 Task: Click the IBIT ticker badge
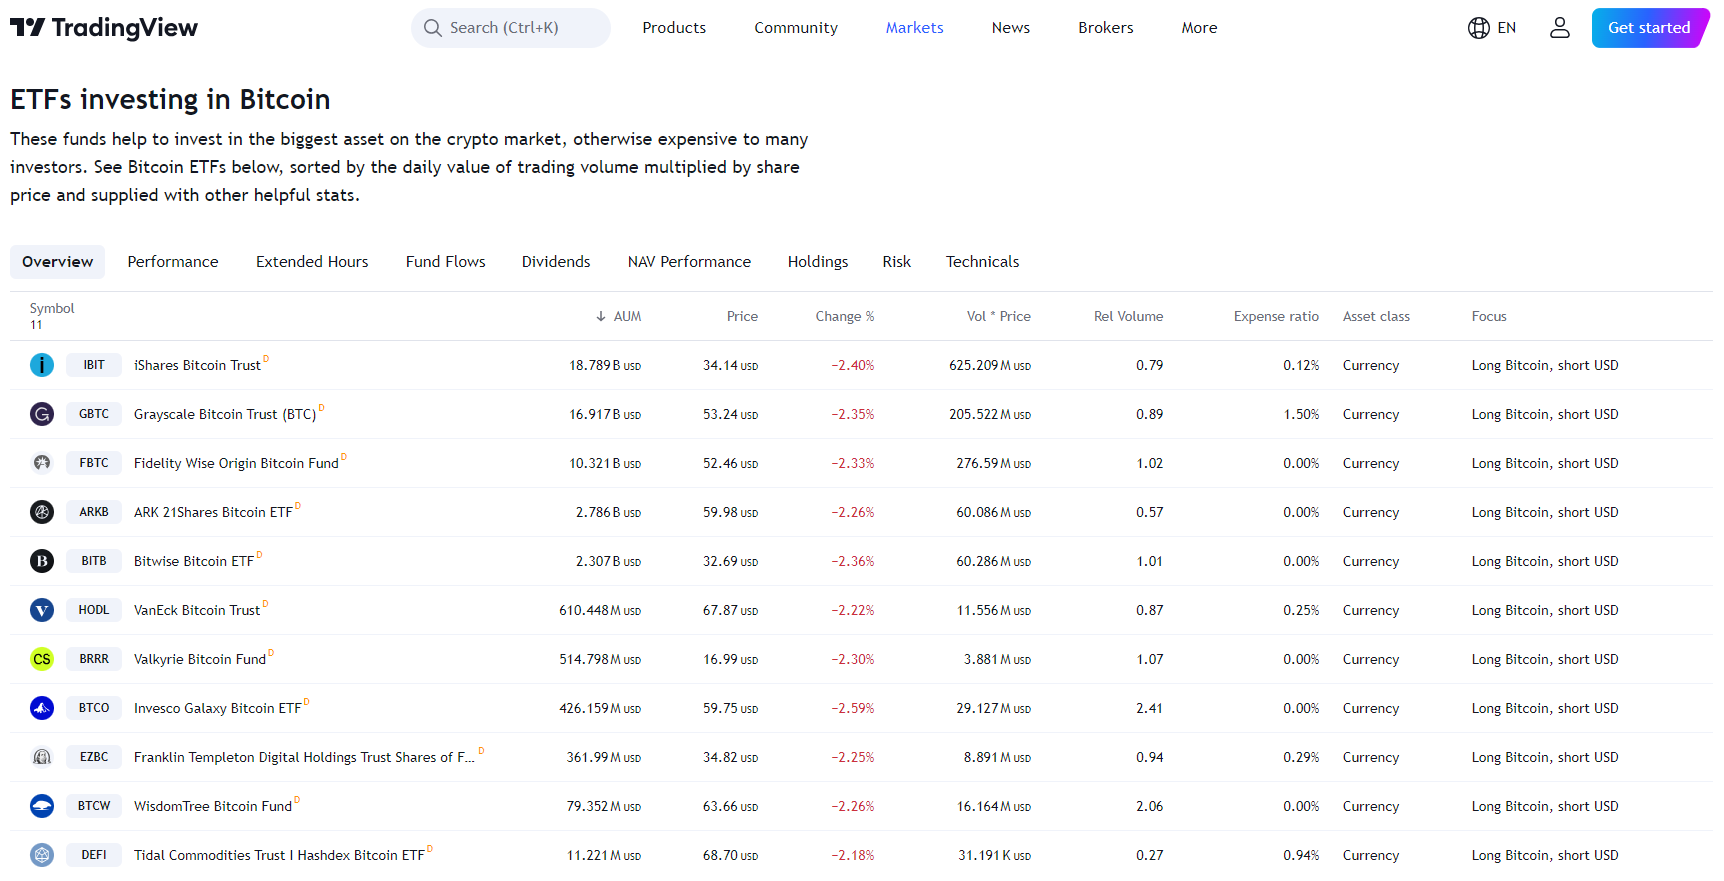point(94,365)
